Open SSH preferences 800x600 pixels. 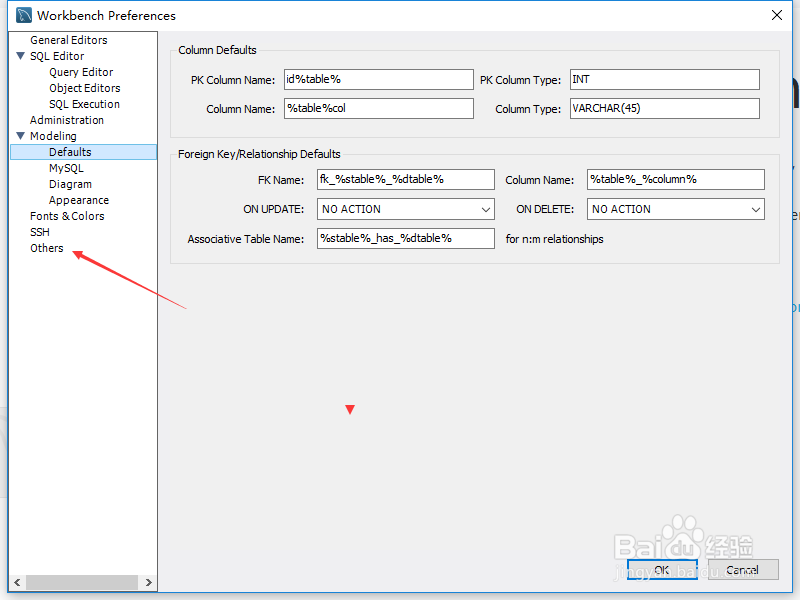click(x=40, y=232)
